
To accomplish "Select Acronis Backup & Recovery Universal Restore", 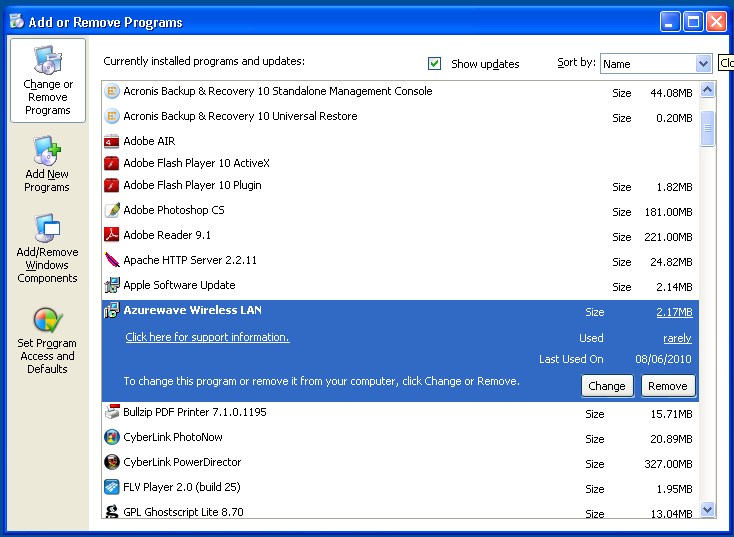I will (x=400, y=116).
